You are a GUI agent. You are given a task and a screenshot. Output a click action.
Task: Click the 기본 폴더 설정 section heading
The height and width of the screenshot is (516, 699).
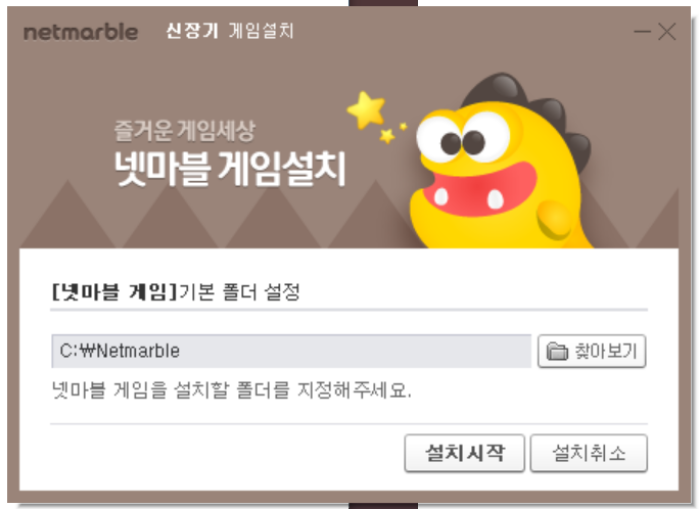click(x=239, y=292)
